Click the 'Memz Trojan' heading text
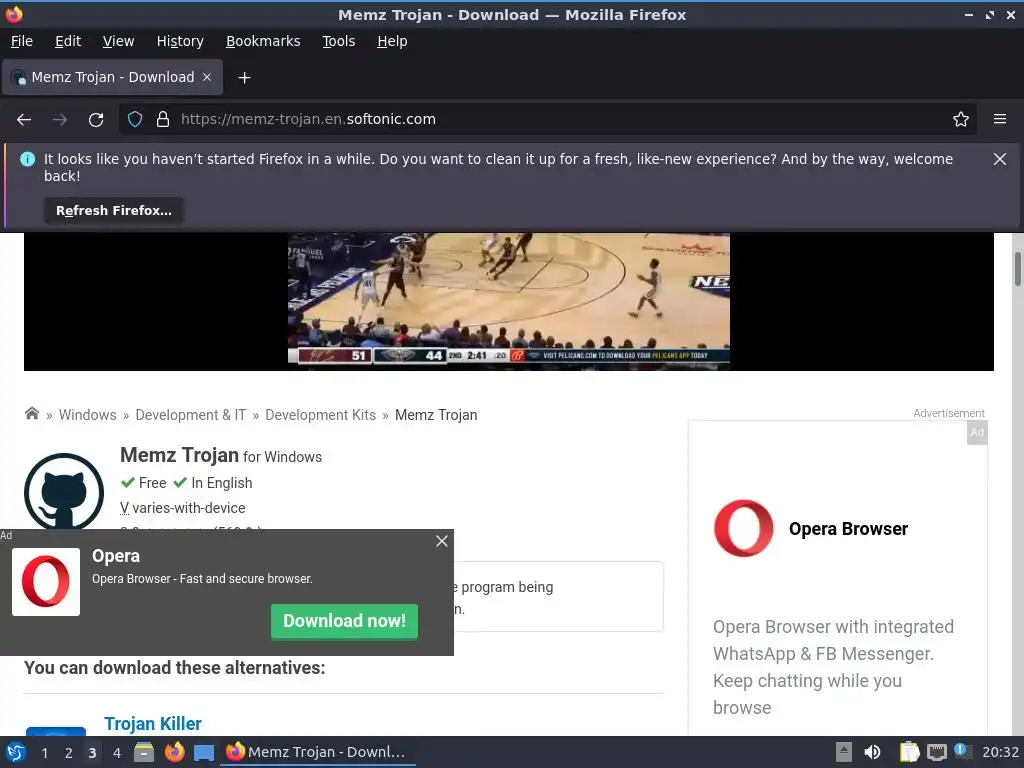 pos(180,455)
